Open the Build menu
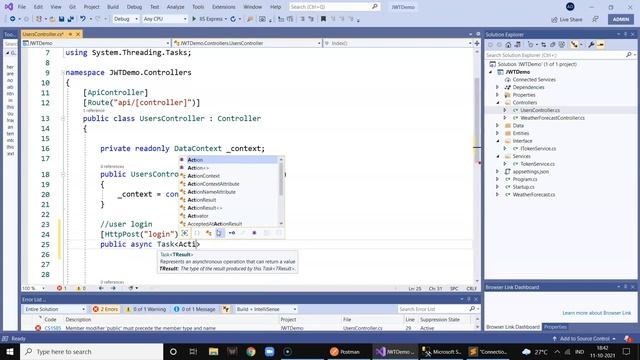 [113, 7]
